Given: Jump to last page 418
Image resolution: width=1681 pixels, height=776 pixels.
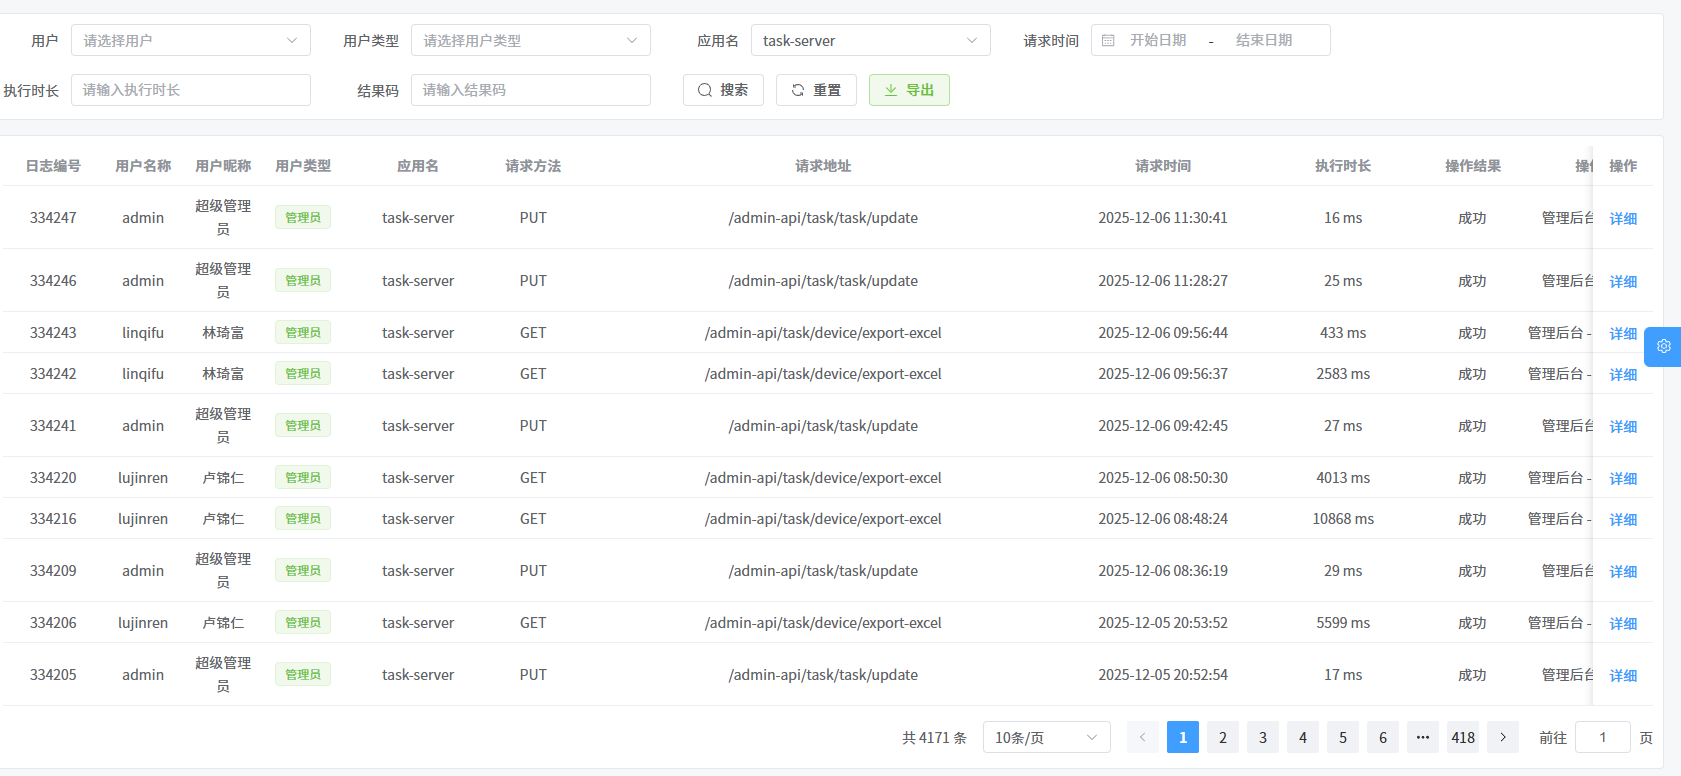Looking at the screenshot, I should pos(1463,737).
